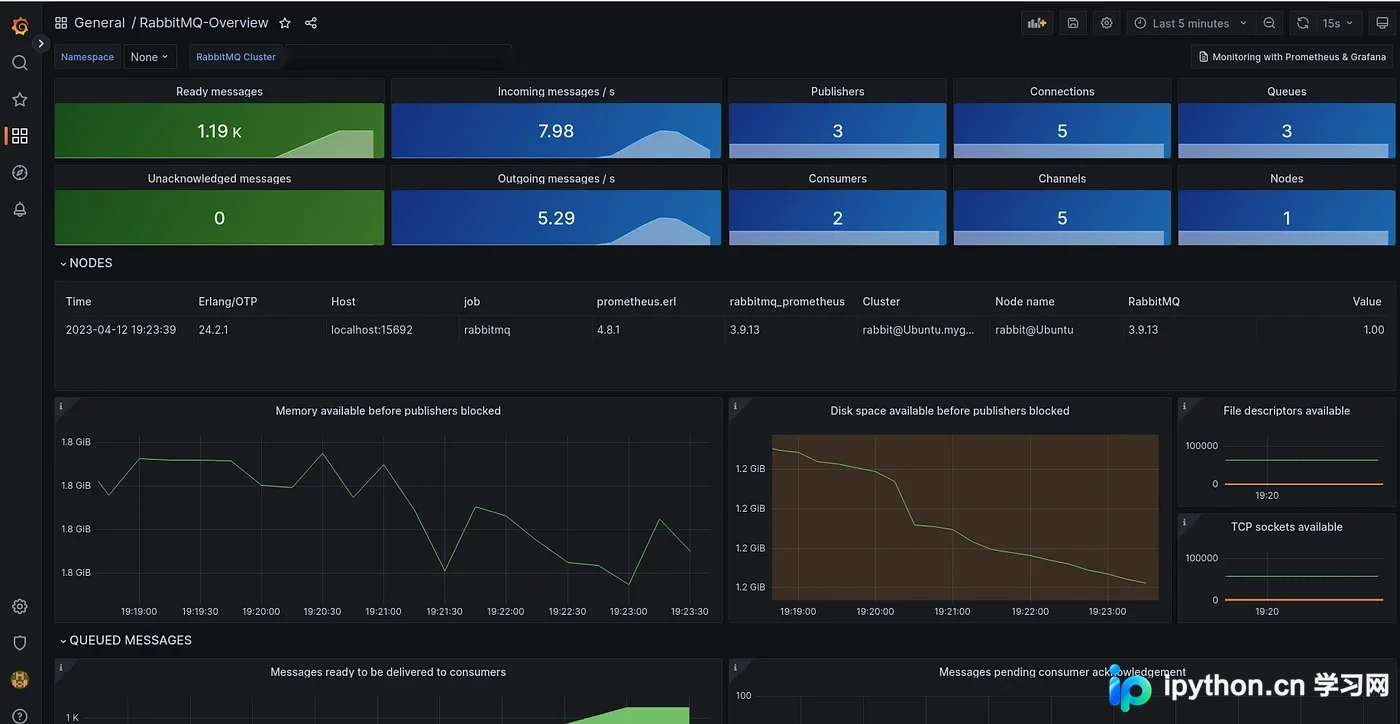1400x724 pixels.
Task: Open the Connections panel title menu
Action: pyautogui.click(x=1062, y=92)
